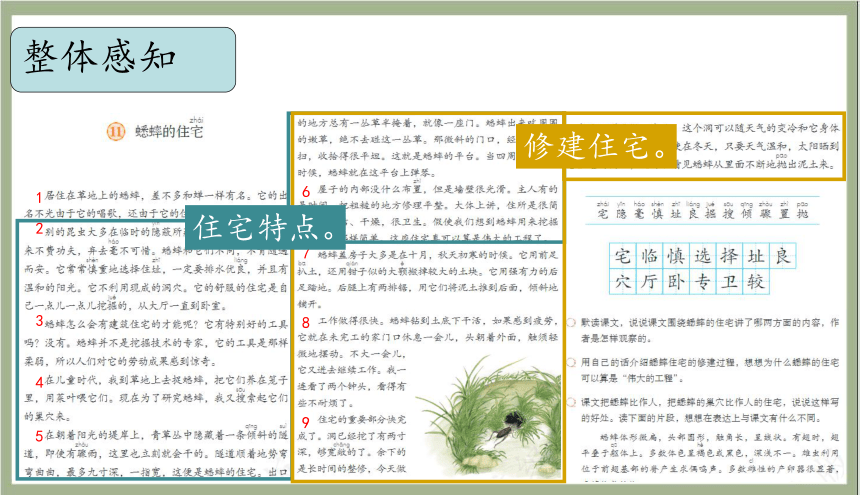860x495 pixels.
Task: Select the 较 cell in the writing grid
Action: tap(756, 282)
